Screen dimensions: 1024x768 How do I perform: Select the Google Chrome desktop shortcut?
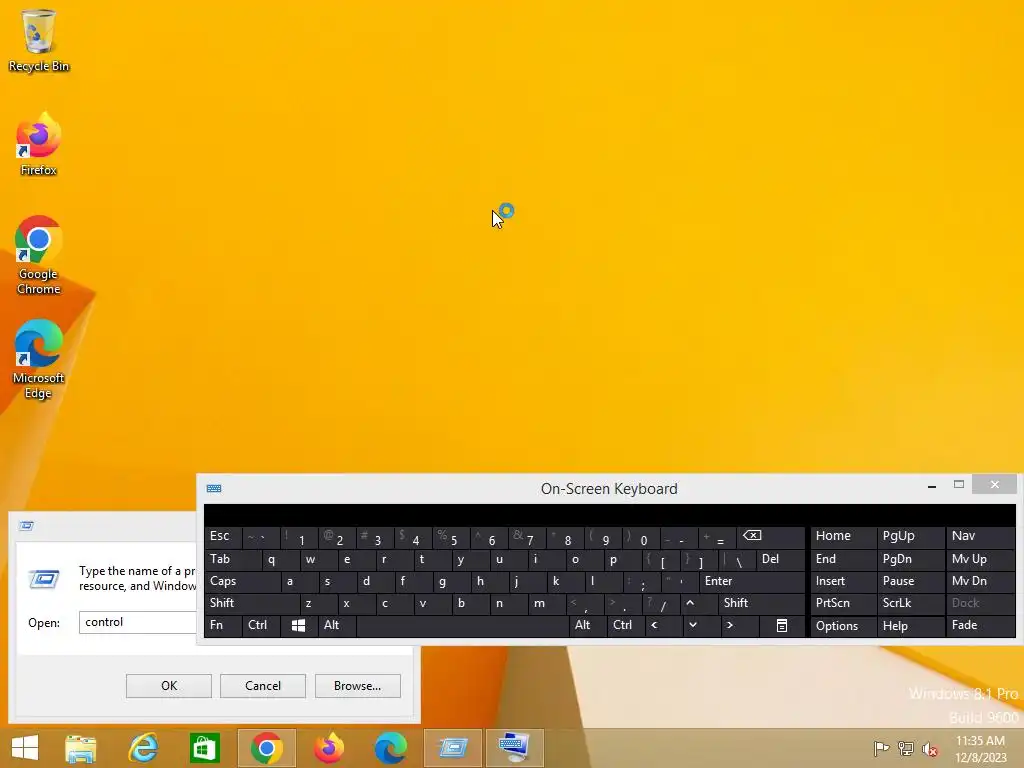point(39,255)
